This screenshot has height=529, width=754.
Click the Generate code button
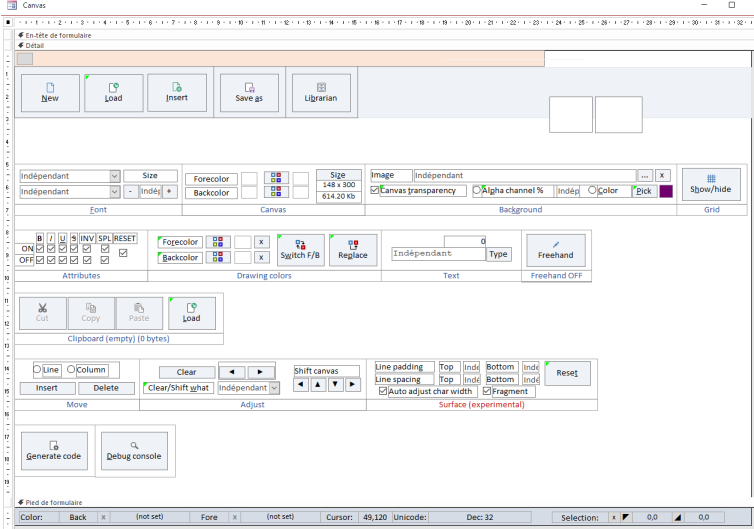(54, 451)
